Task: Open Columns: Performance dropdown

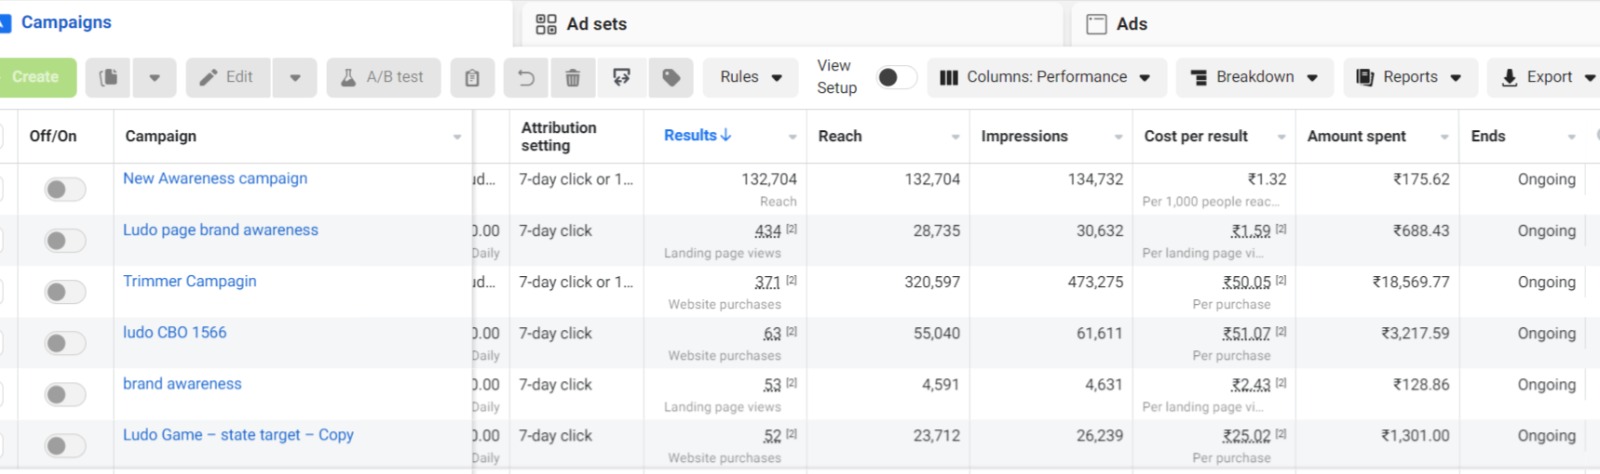Action: click(x=1046, y=77)
